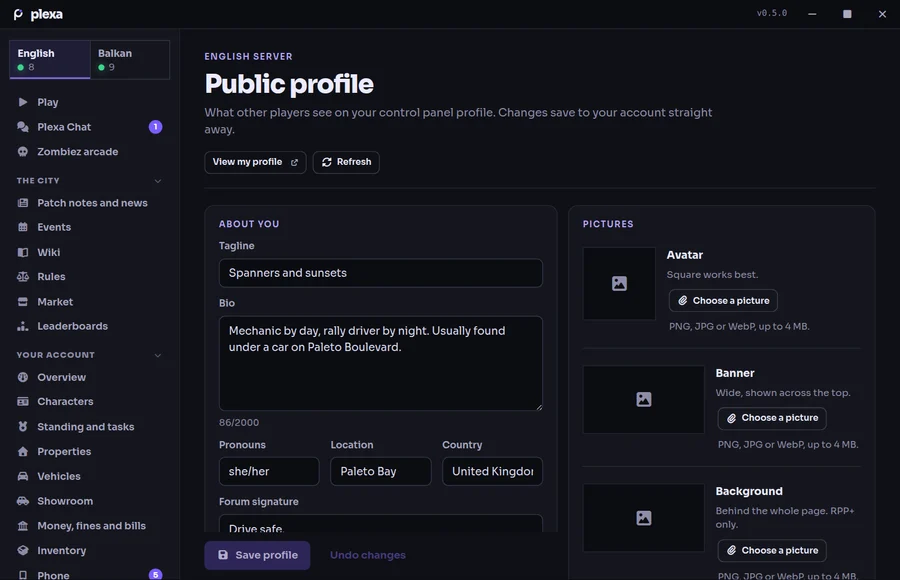Collapse THE CITY sidebar section

tap(158, 181)
